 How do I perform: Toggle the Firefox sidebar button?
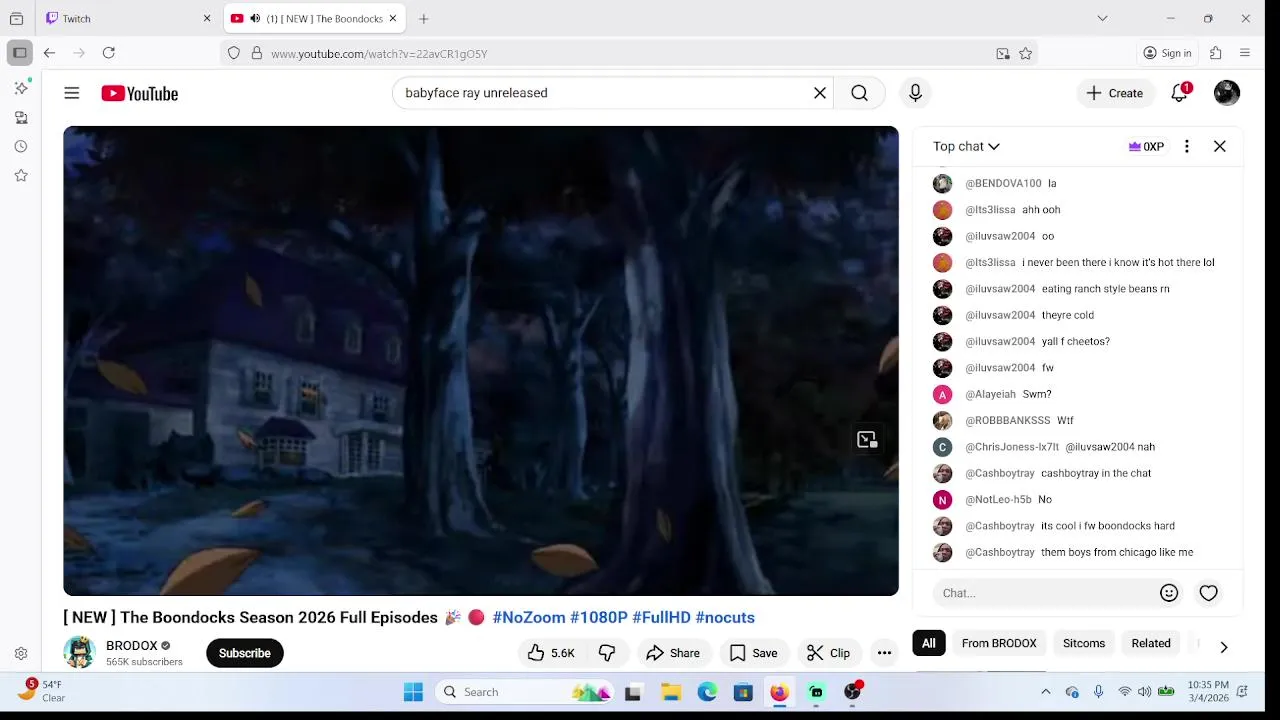tap(20, 53)
